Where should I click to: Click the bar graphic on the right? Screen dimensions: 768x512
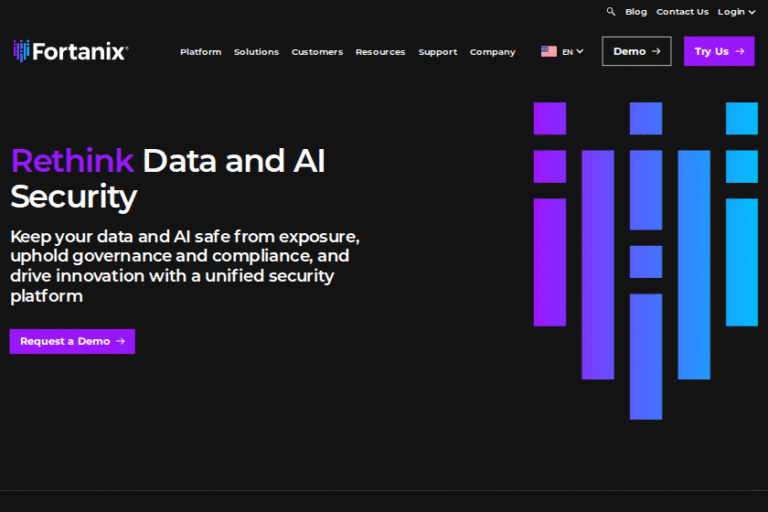(645, 260)
